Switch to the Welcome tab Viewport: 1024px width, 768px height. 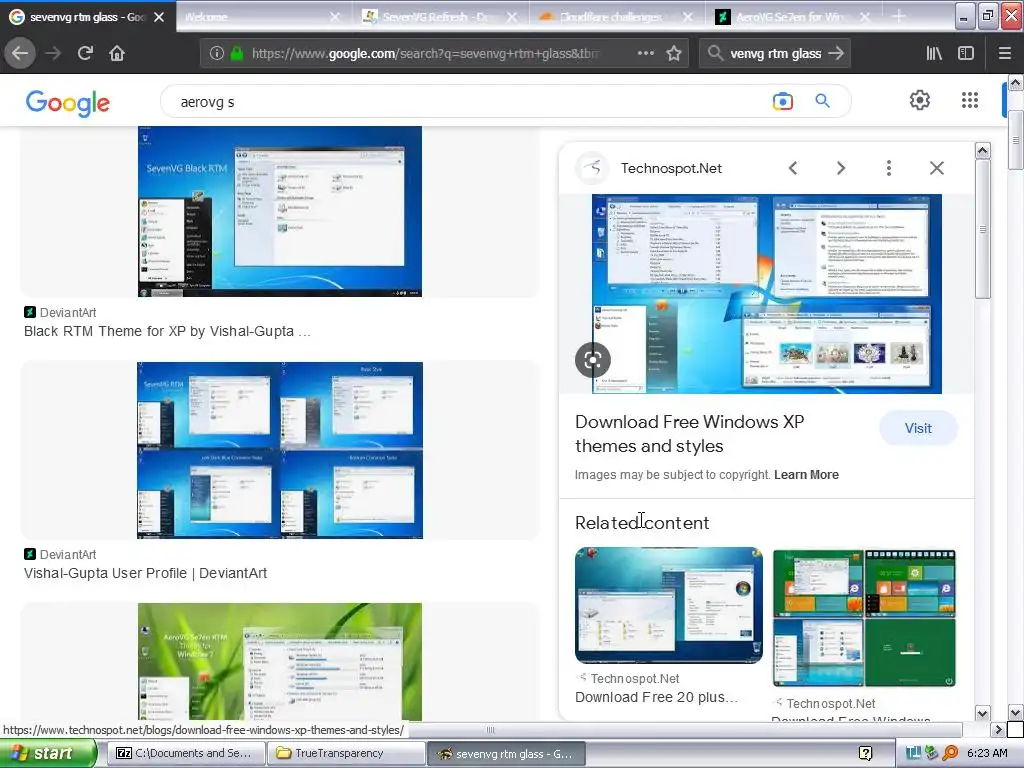click(261, 17)
